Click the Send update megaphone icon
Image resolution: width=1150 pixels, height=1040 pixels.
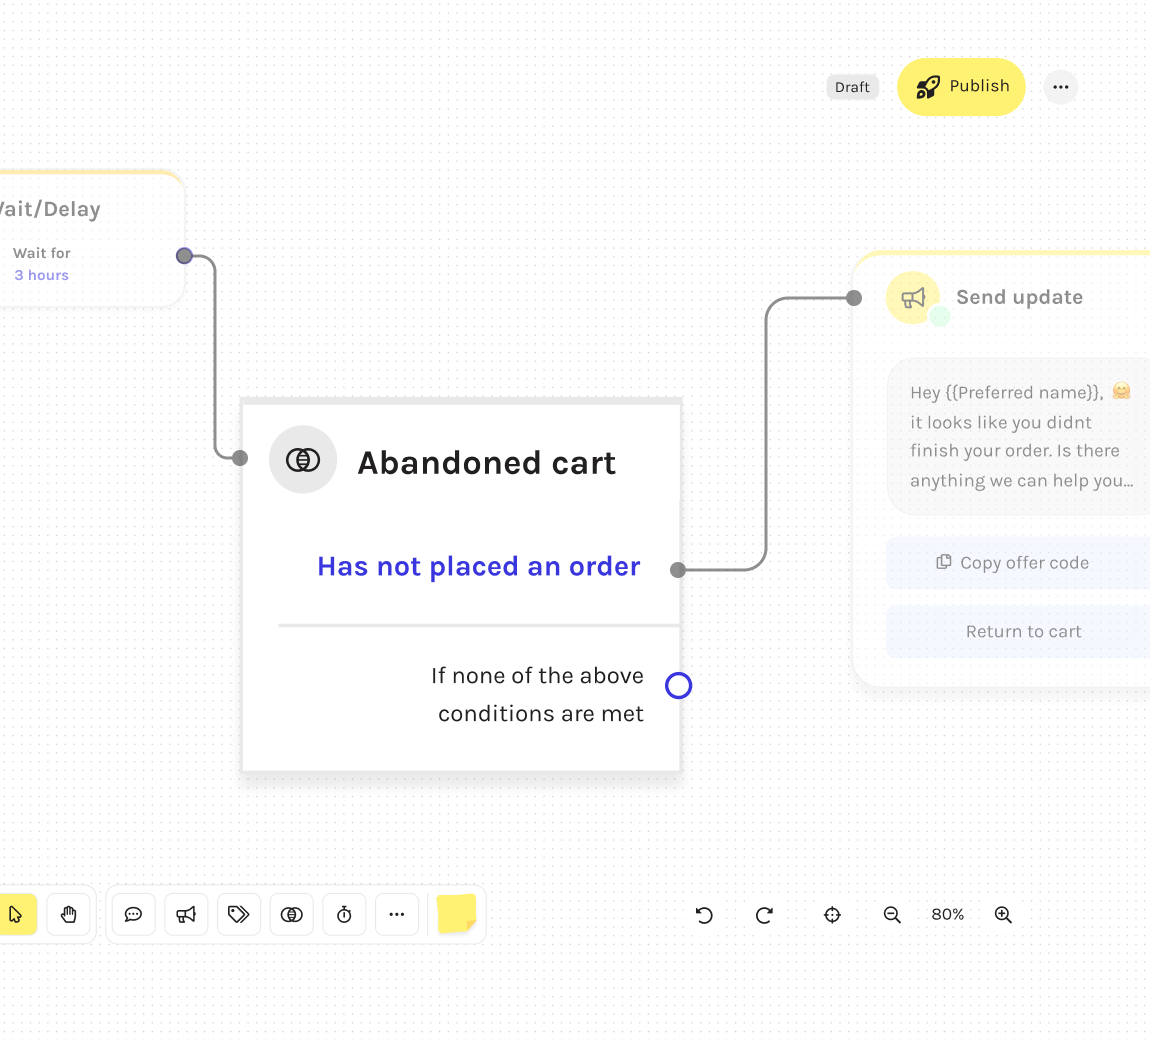tap(913, 298)
